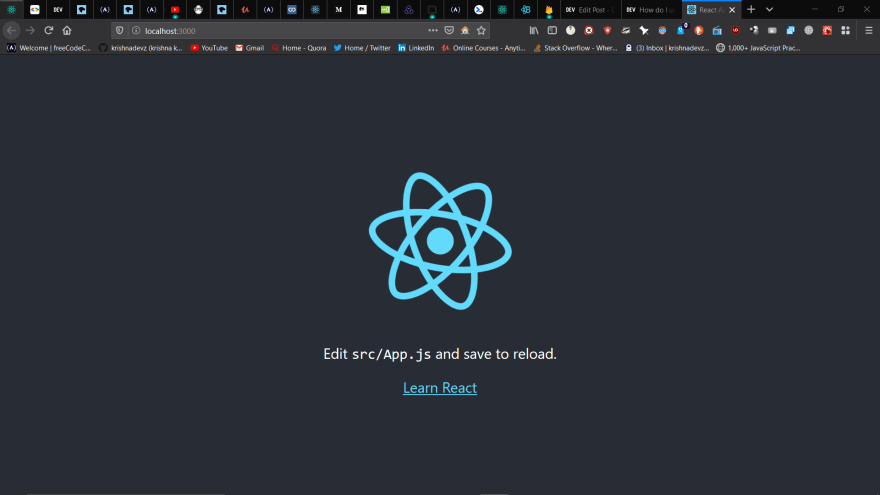
Task: Go to the browser home page
Action: point(67,30)
